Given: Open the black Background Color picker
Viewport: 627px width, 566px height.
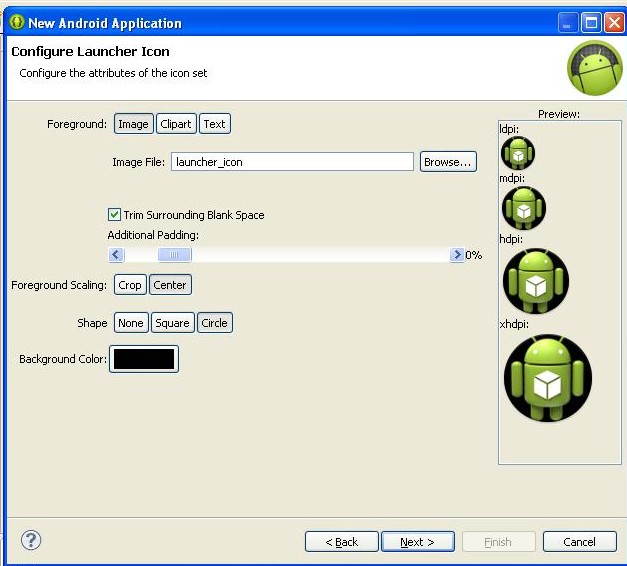Looking at the screenshot, I should [144, 359].
